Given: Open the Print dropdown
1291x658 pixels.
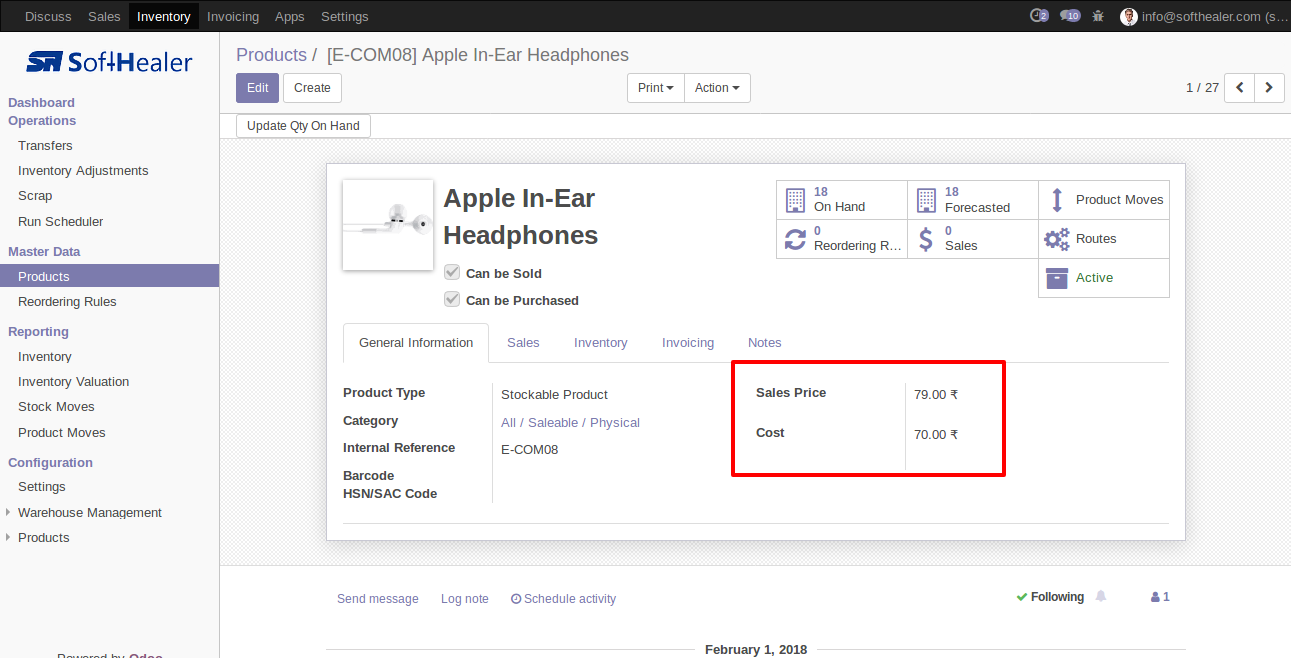Looking at the screenshot, I should (656, 88).
